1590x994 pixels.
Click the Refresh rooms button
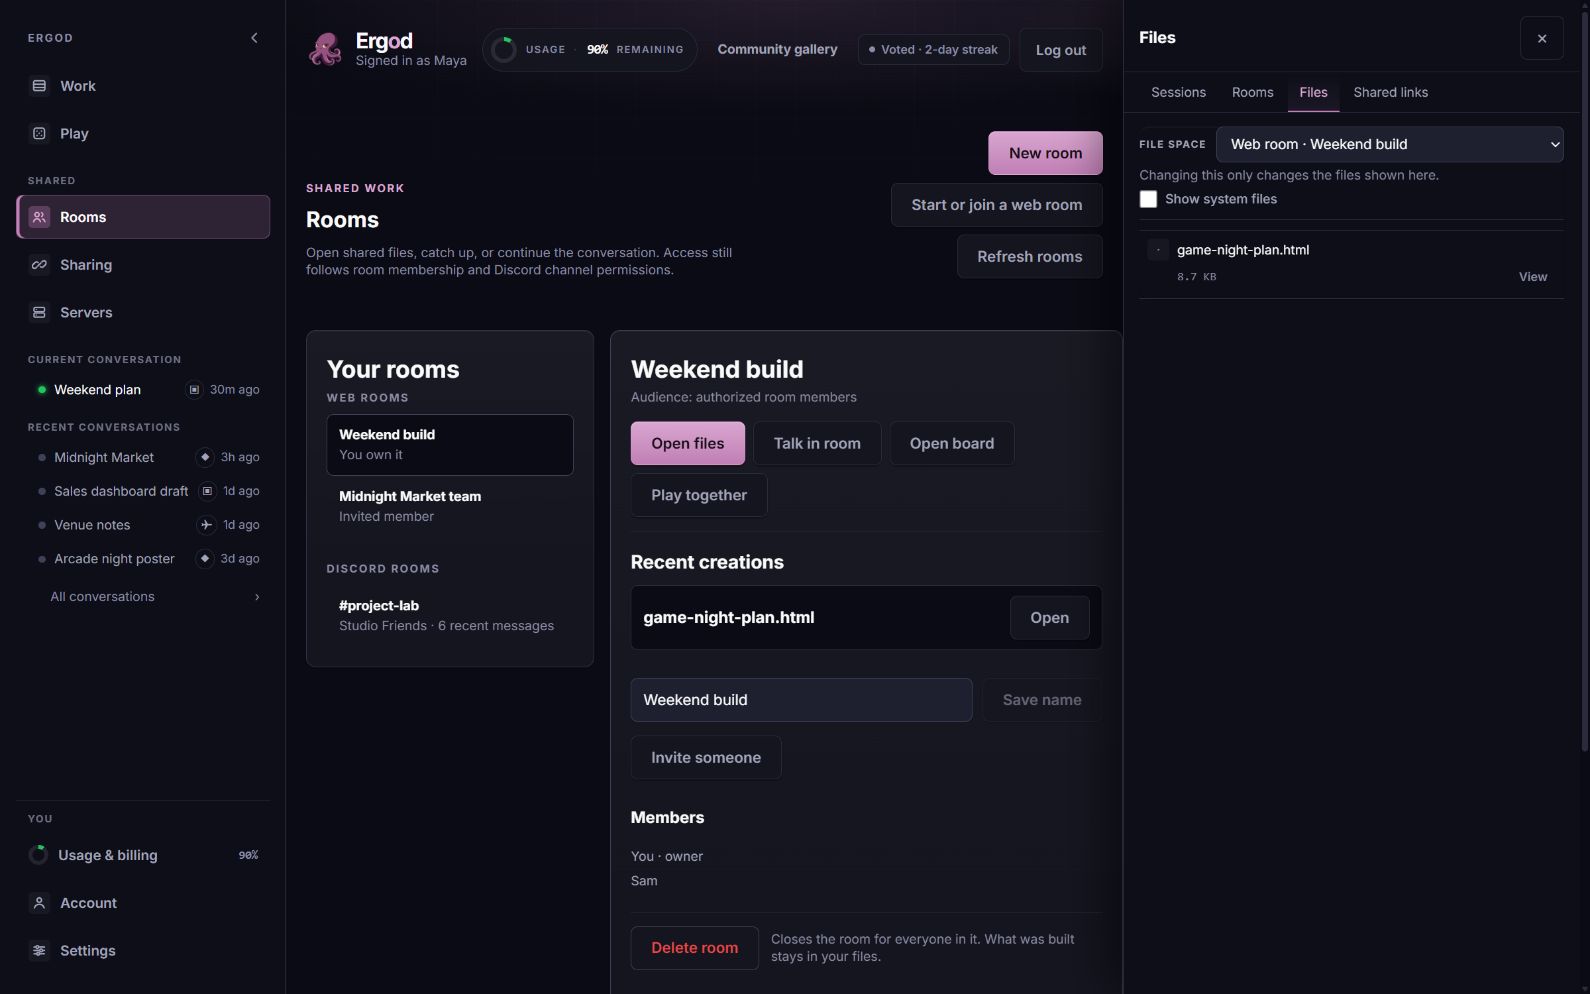click(1029, 257)
